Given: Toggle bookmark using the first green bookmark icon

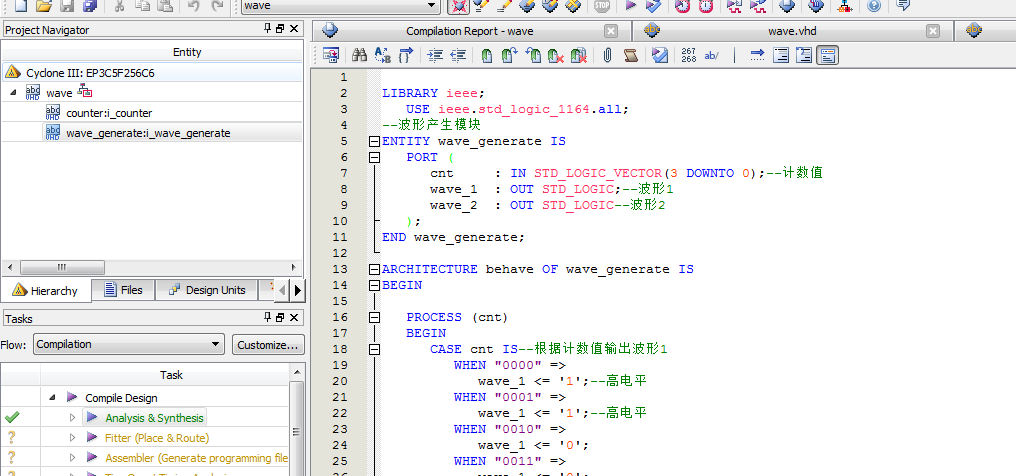Looking at the screenshot, I should (x=487, y=55).
